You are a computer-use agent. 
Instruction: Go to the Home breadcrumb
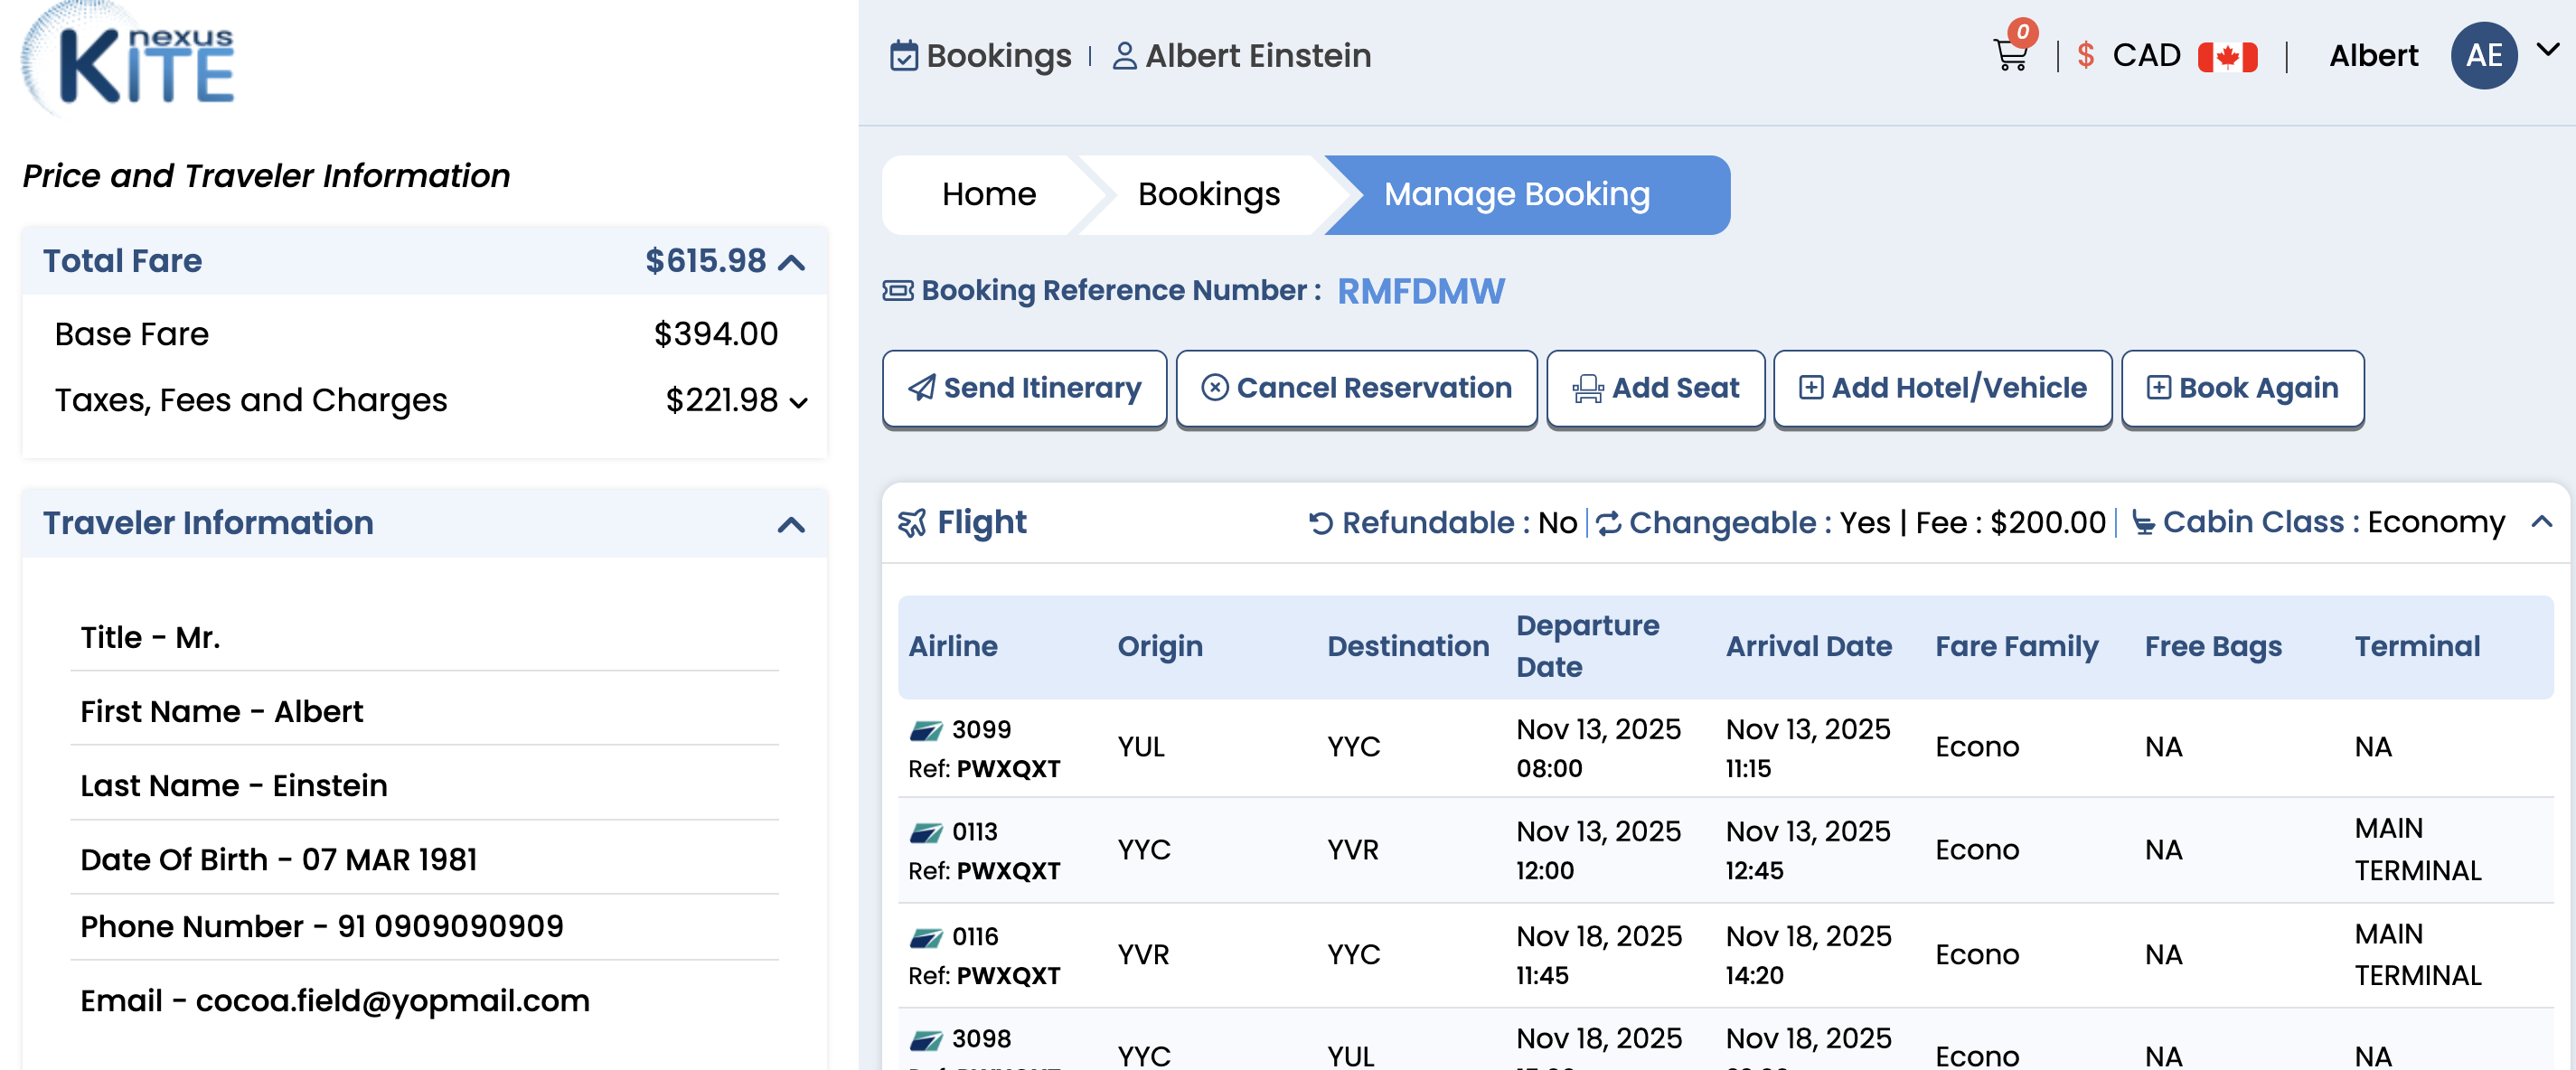[988, 194]
